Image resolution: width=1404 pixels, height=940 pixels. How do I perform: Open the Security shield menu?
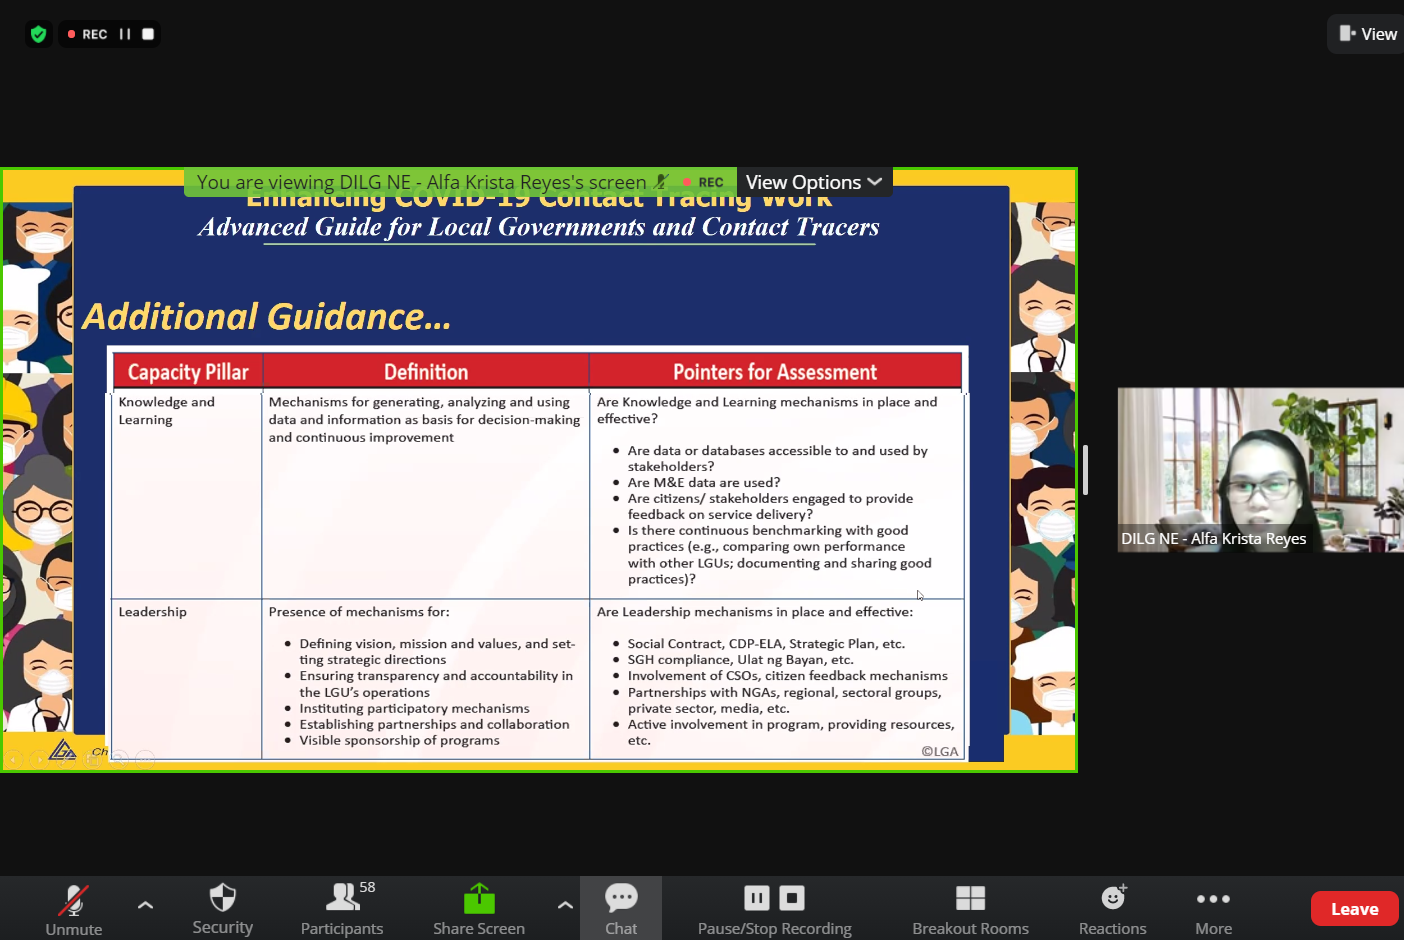[222, 909]
